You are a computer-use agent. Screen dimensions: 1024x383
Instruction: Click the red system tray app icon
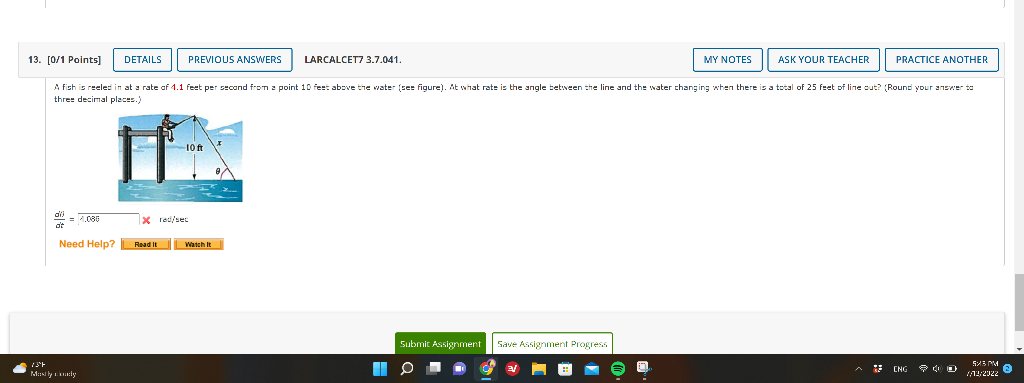[878, 369]
